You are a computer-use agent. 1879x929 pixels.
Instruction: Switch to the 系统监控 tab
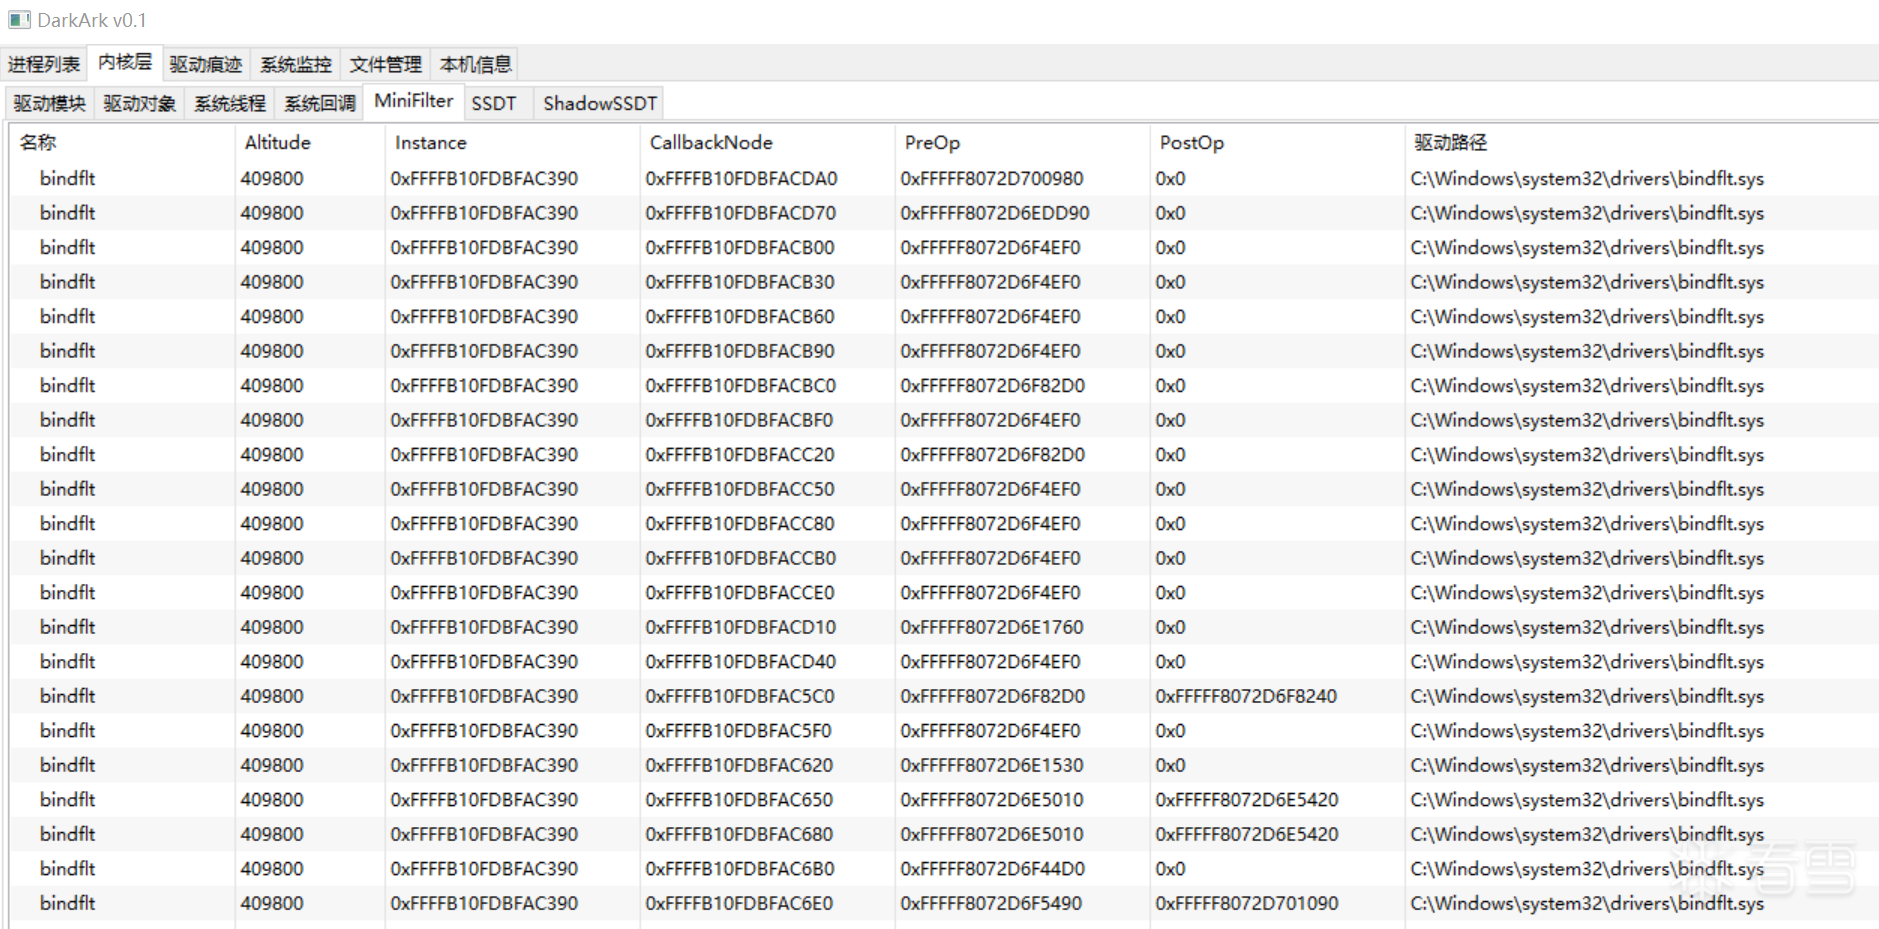[x=296, y=65]
